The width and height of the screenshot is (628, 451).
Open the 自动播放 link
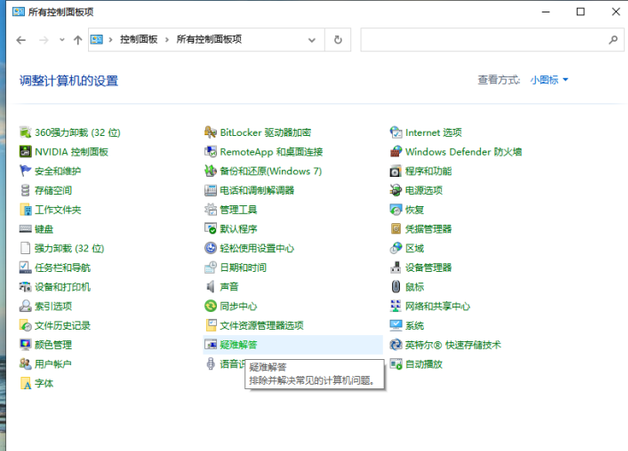click(424, 364)
